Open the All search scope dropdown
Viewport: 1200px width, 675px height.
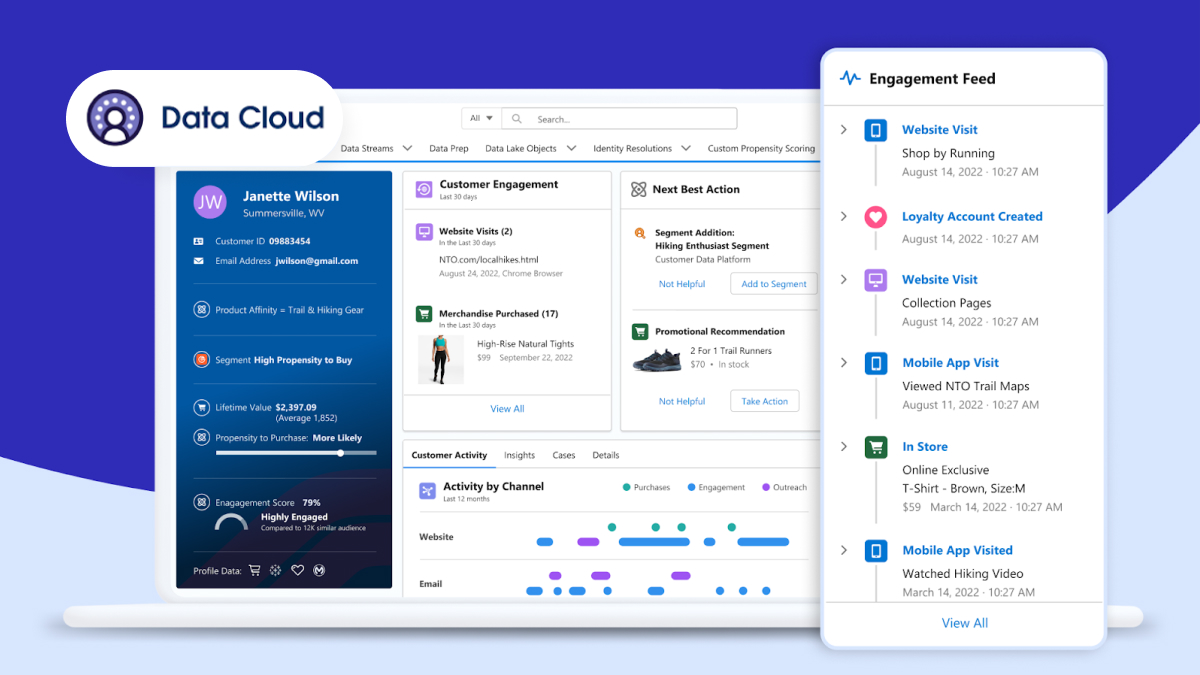pos(481,118)
